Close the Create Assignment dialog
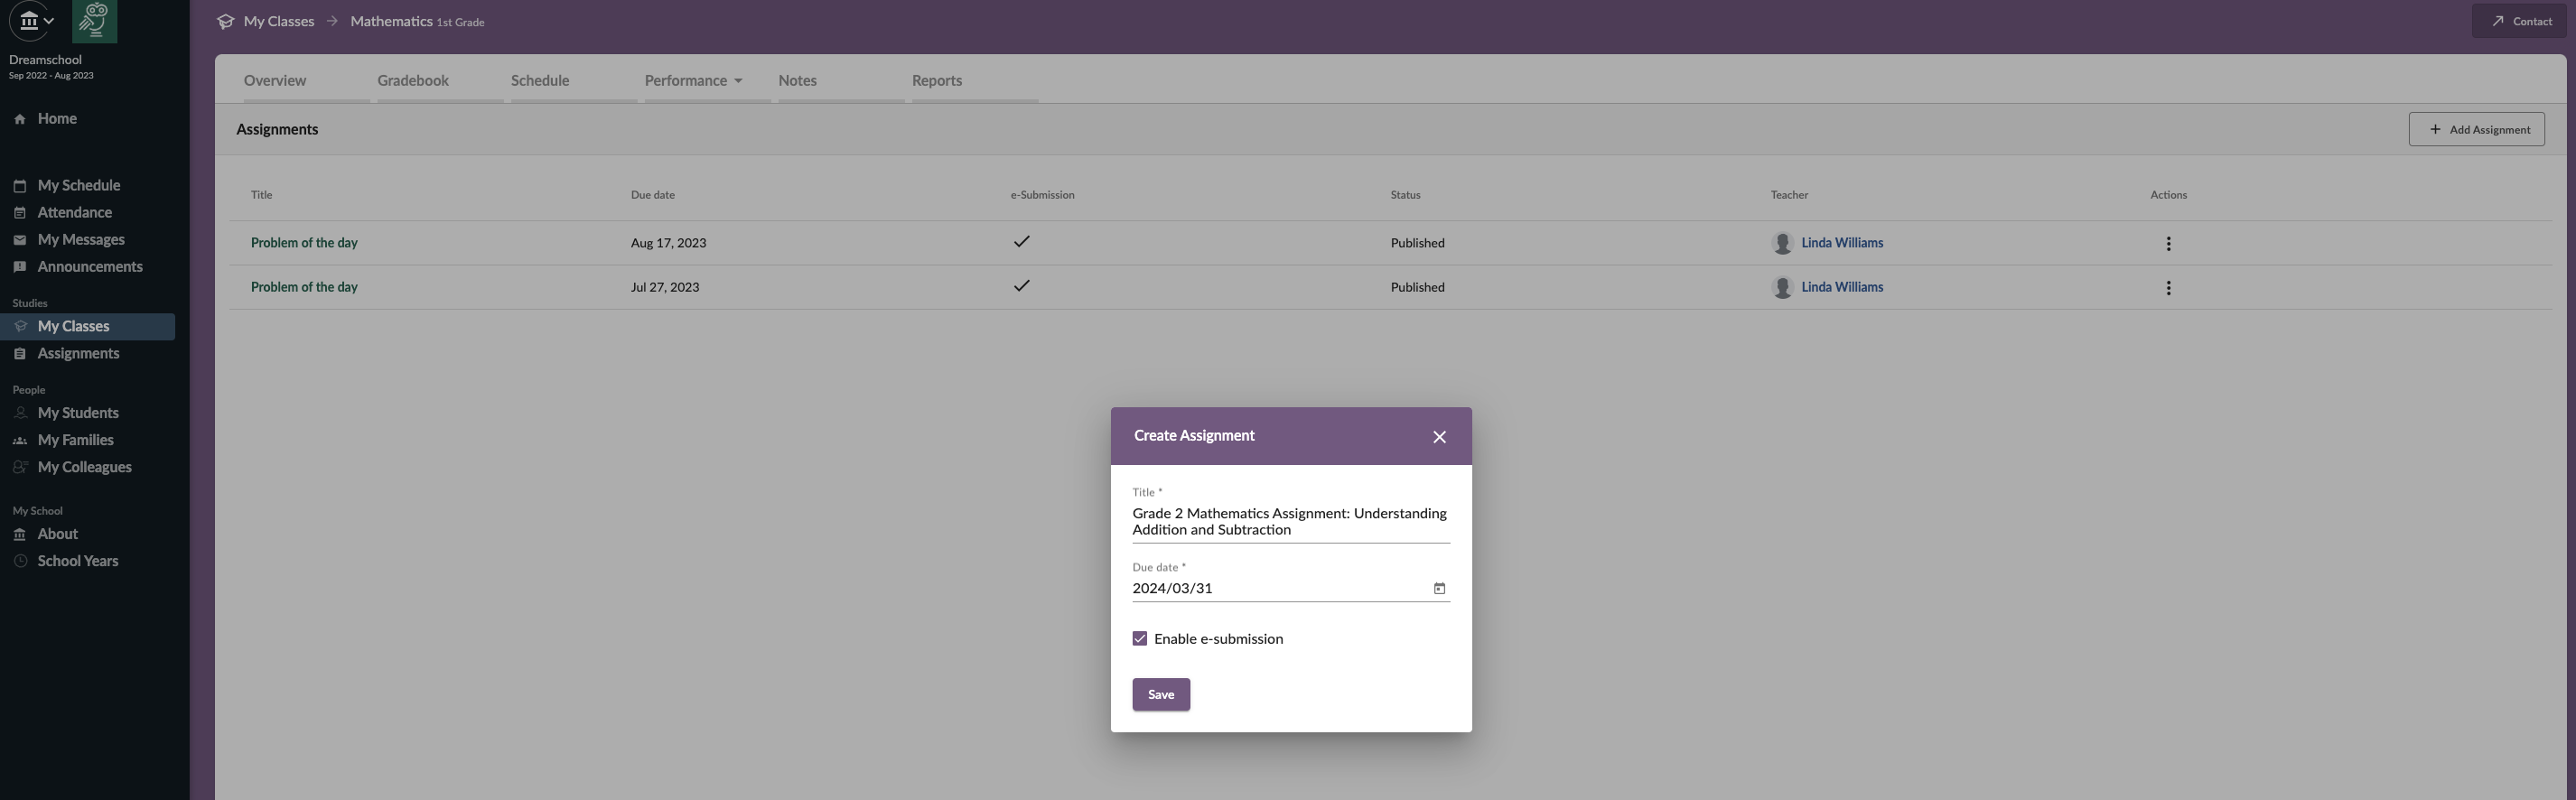Screen dimensions: 2576x800 [1439, 437]
